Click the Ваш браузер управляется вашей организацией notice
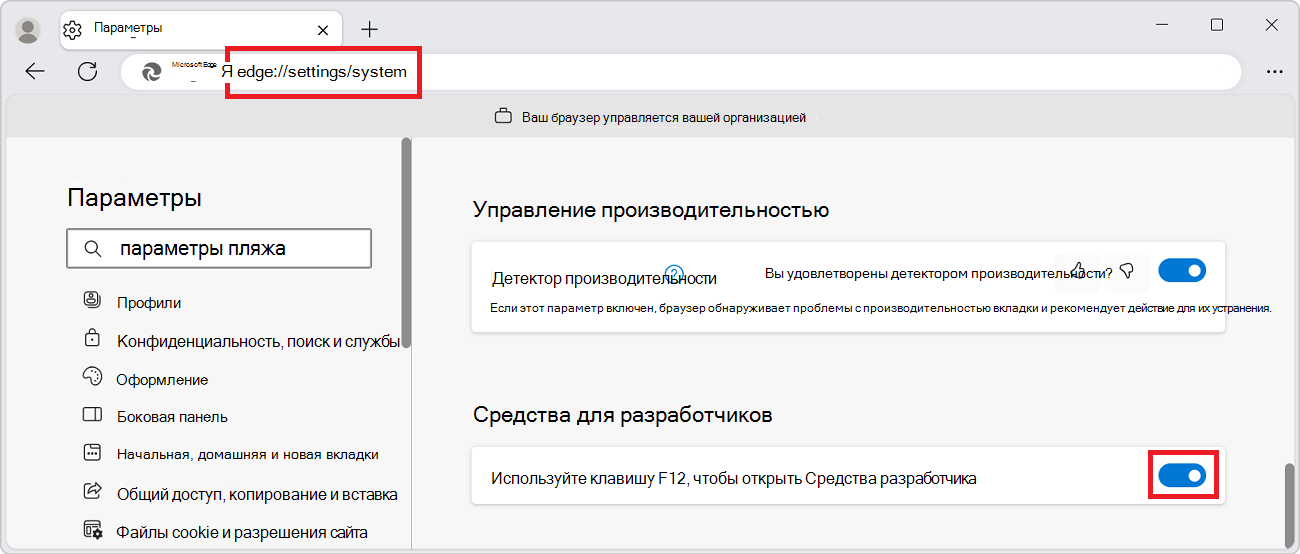 point(664,117)
